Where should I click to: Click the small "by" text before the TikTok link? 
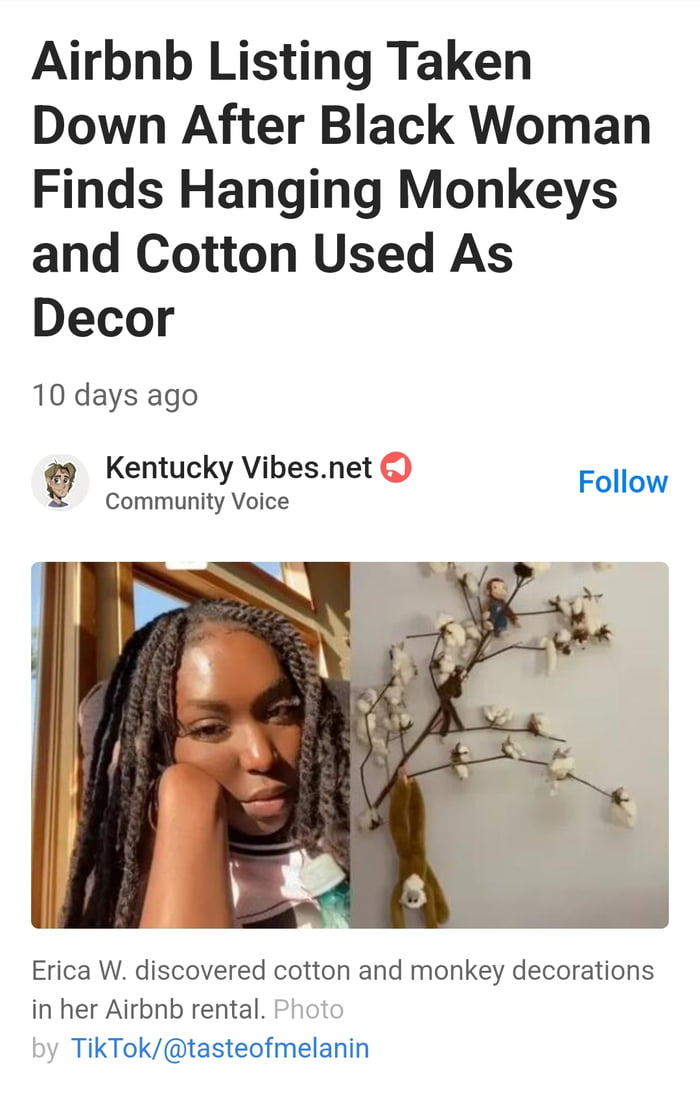coord(45,1048)
